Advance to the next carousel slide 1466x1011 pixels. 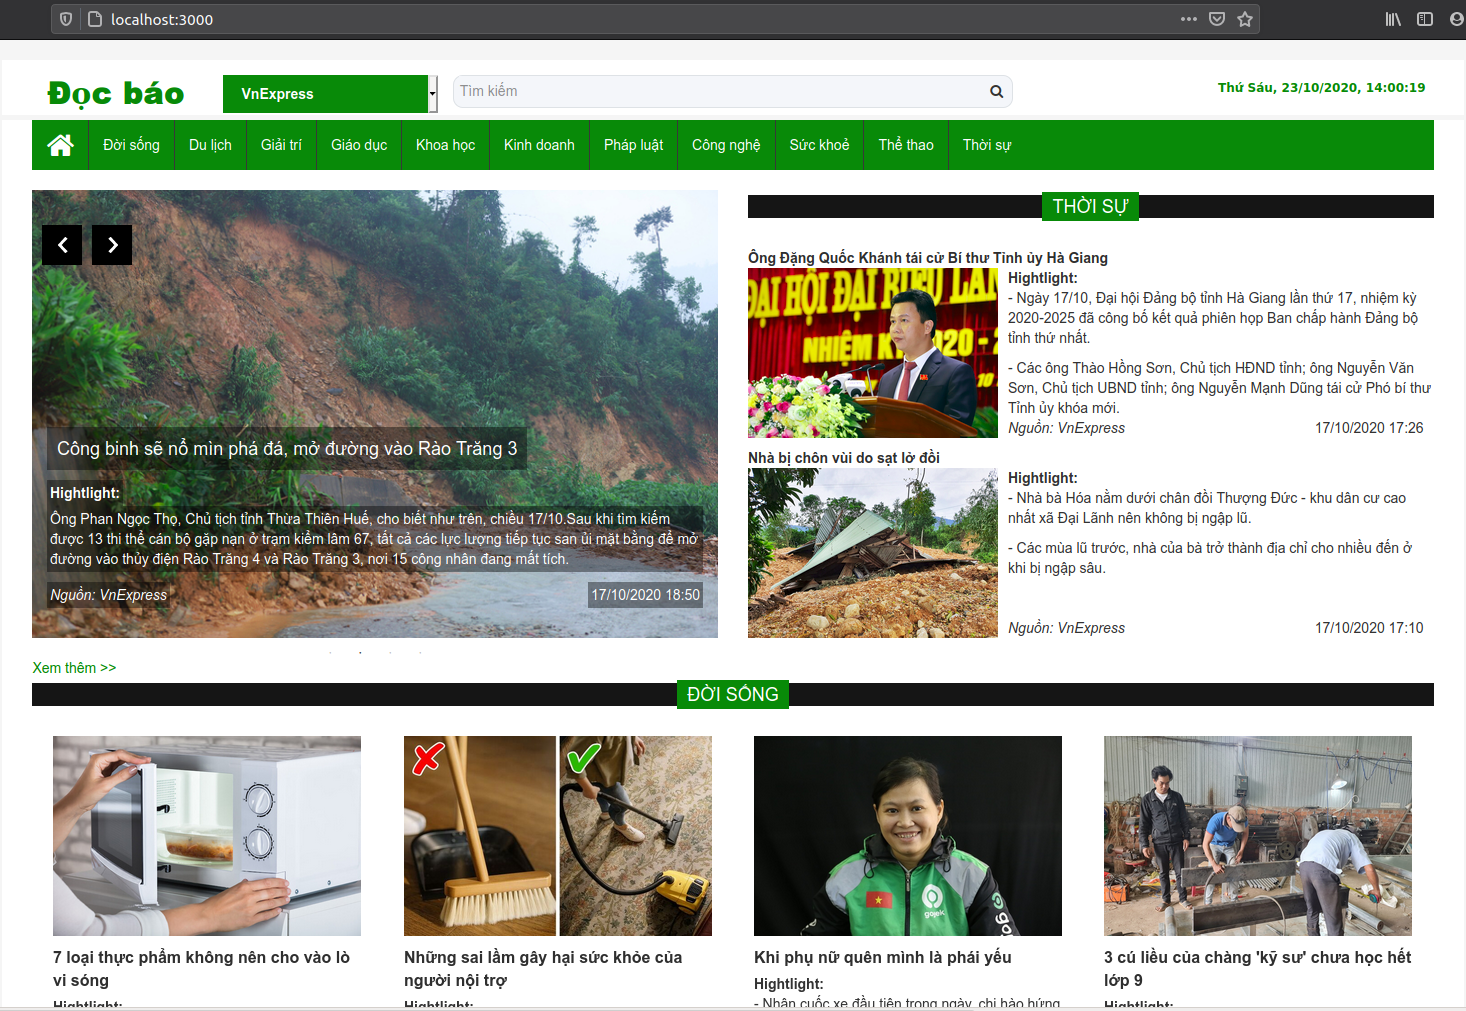pos(112,245)
